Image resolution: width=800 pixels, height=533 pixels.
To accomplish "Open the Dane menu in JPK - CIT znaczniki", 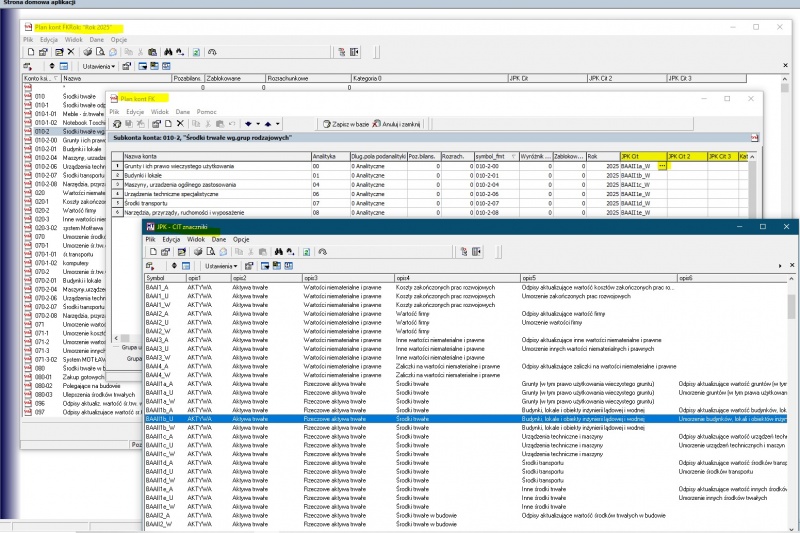I will click(x=217, y=240).
